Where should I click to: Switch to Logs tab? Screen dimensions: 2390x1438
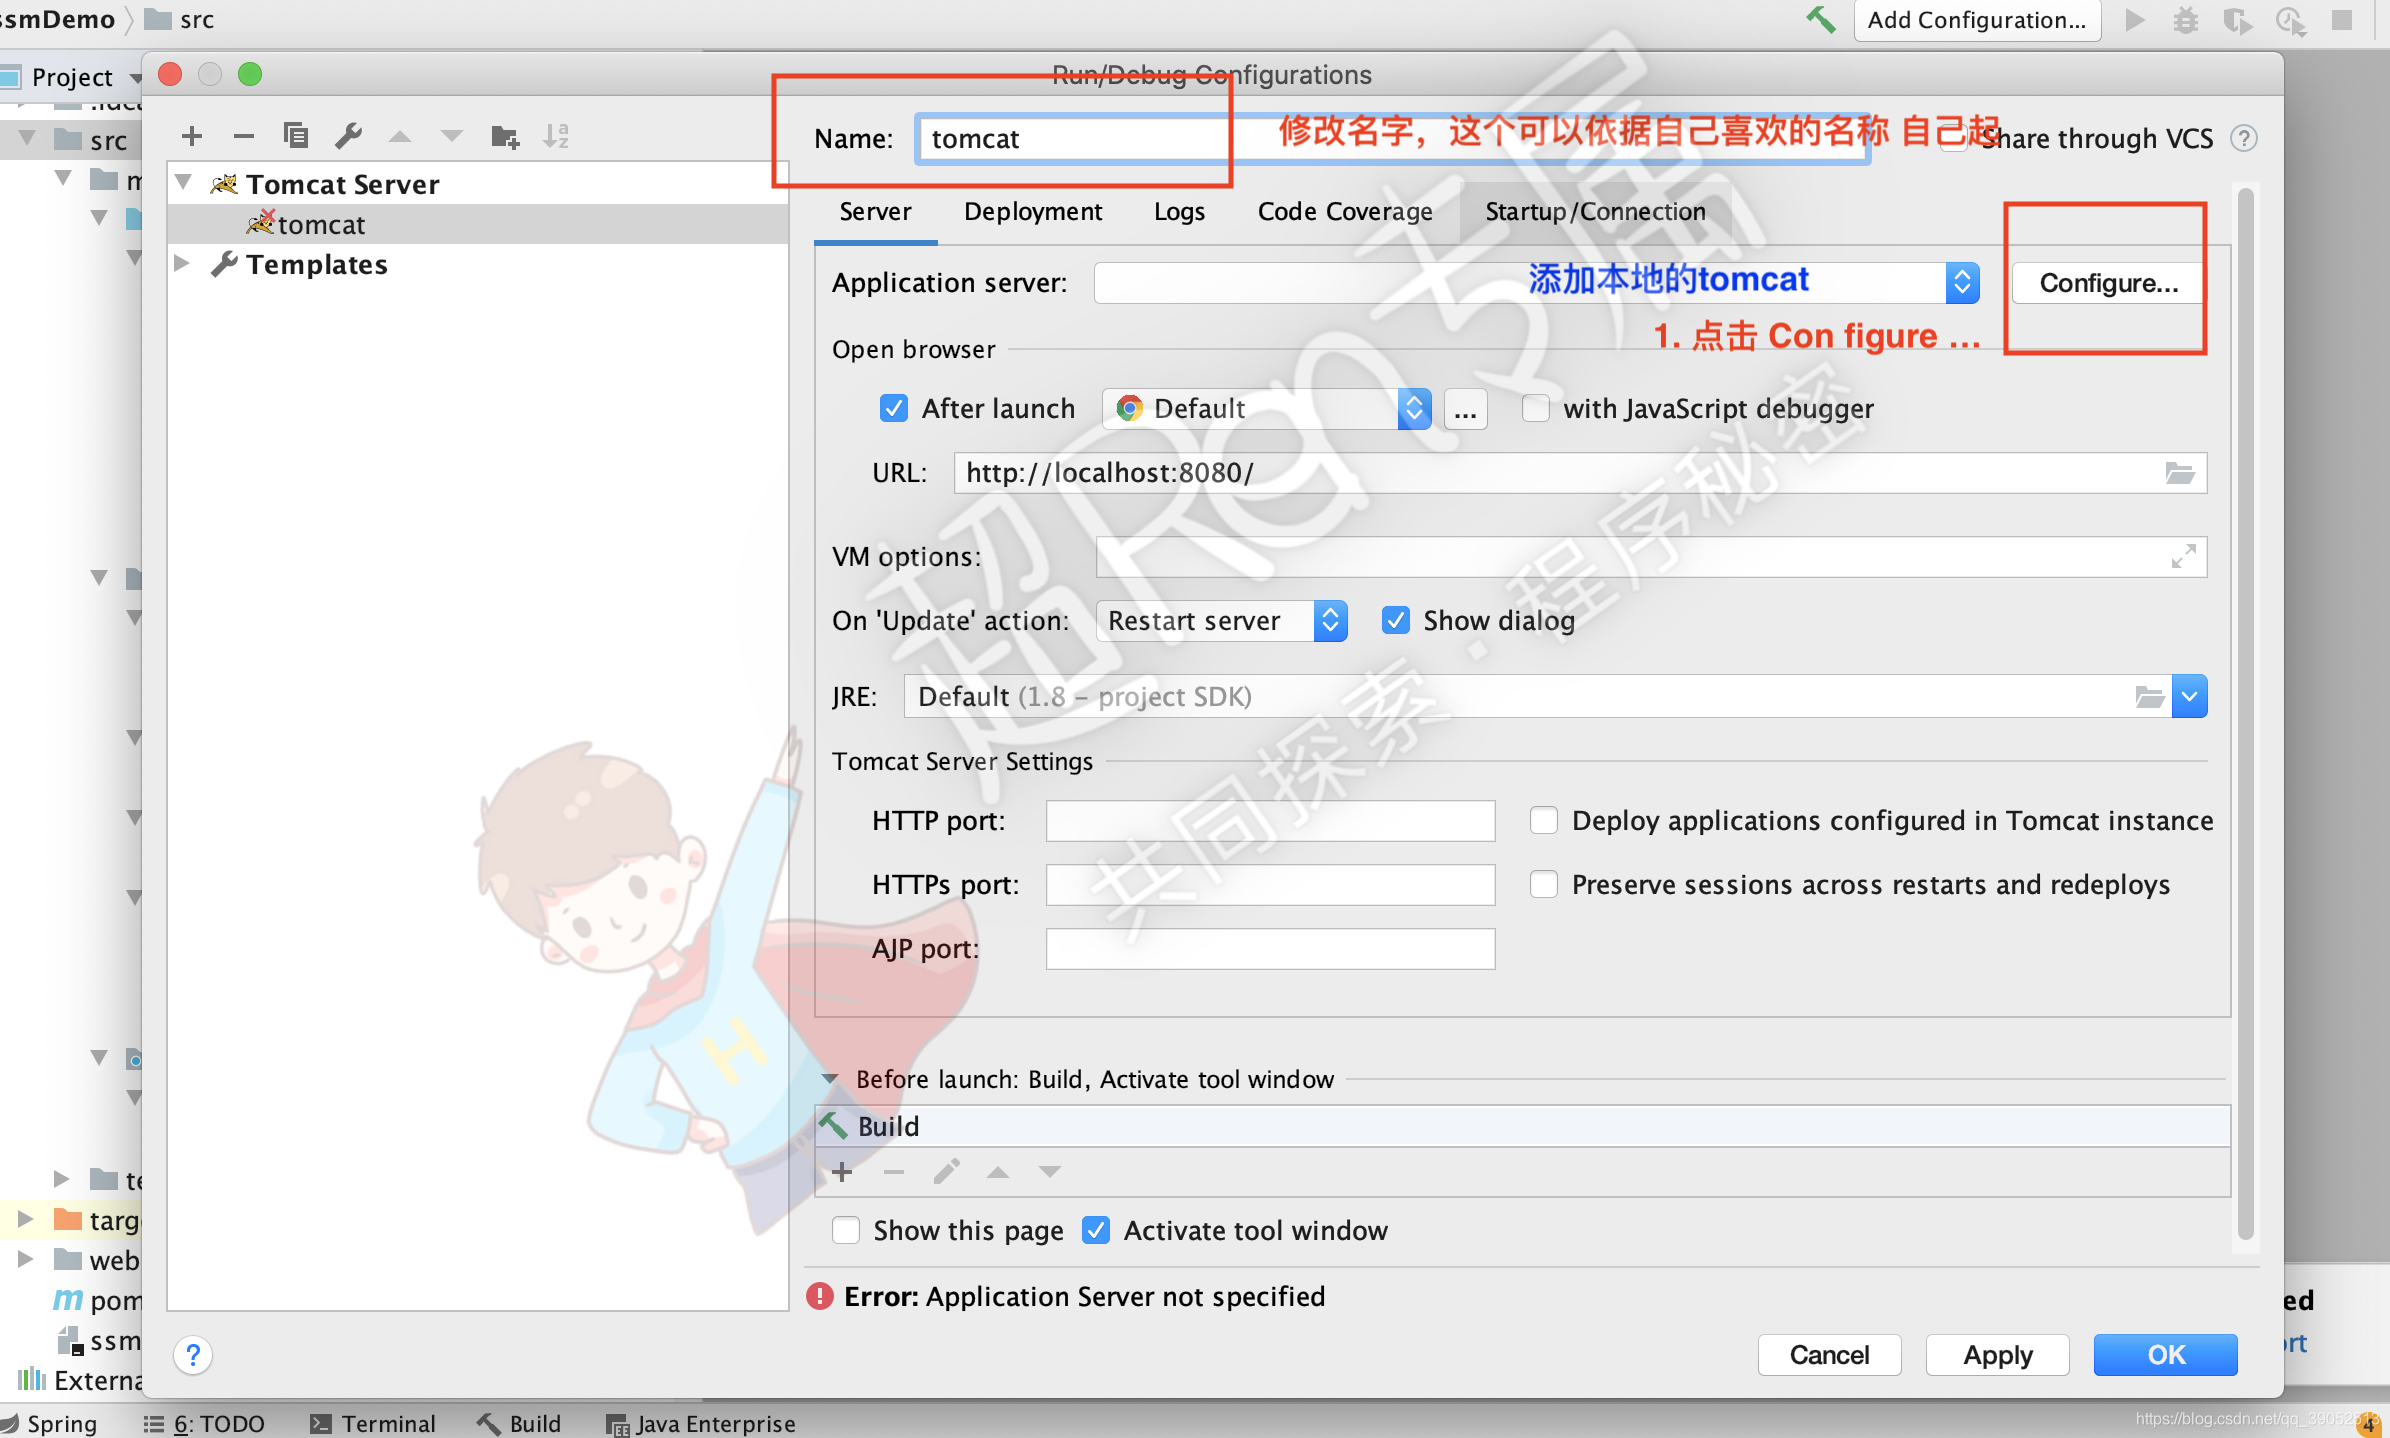1179,212
